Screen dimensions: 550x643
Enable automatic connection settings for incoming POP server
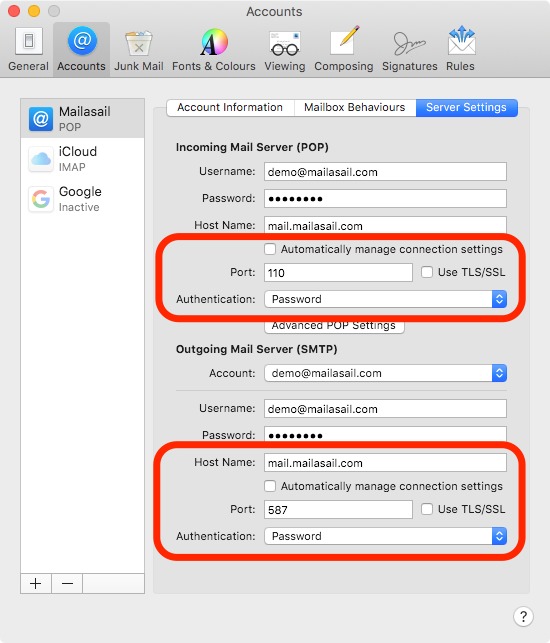click(x=270, y=249)
